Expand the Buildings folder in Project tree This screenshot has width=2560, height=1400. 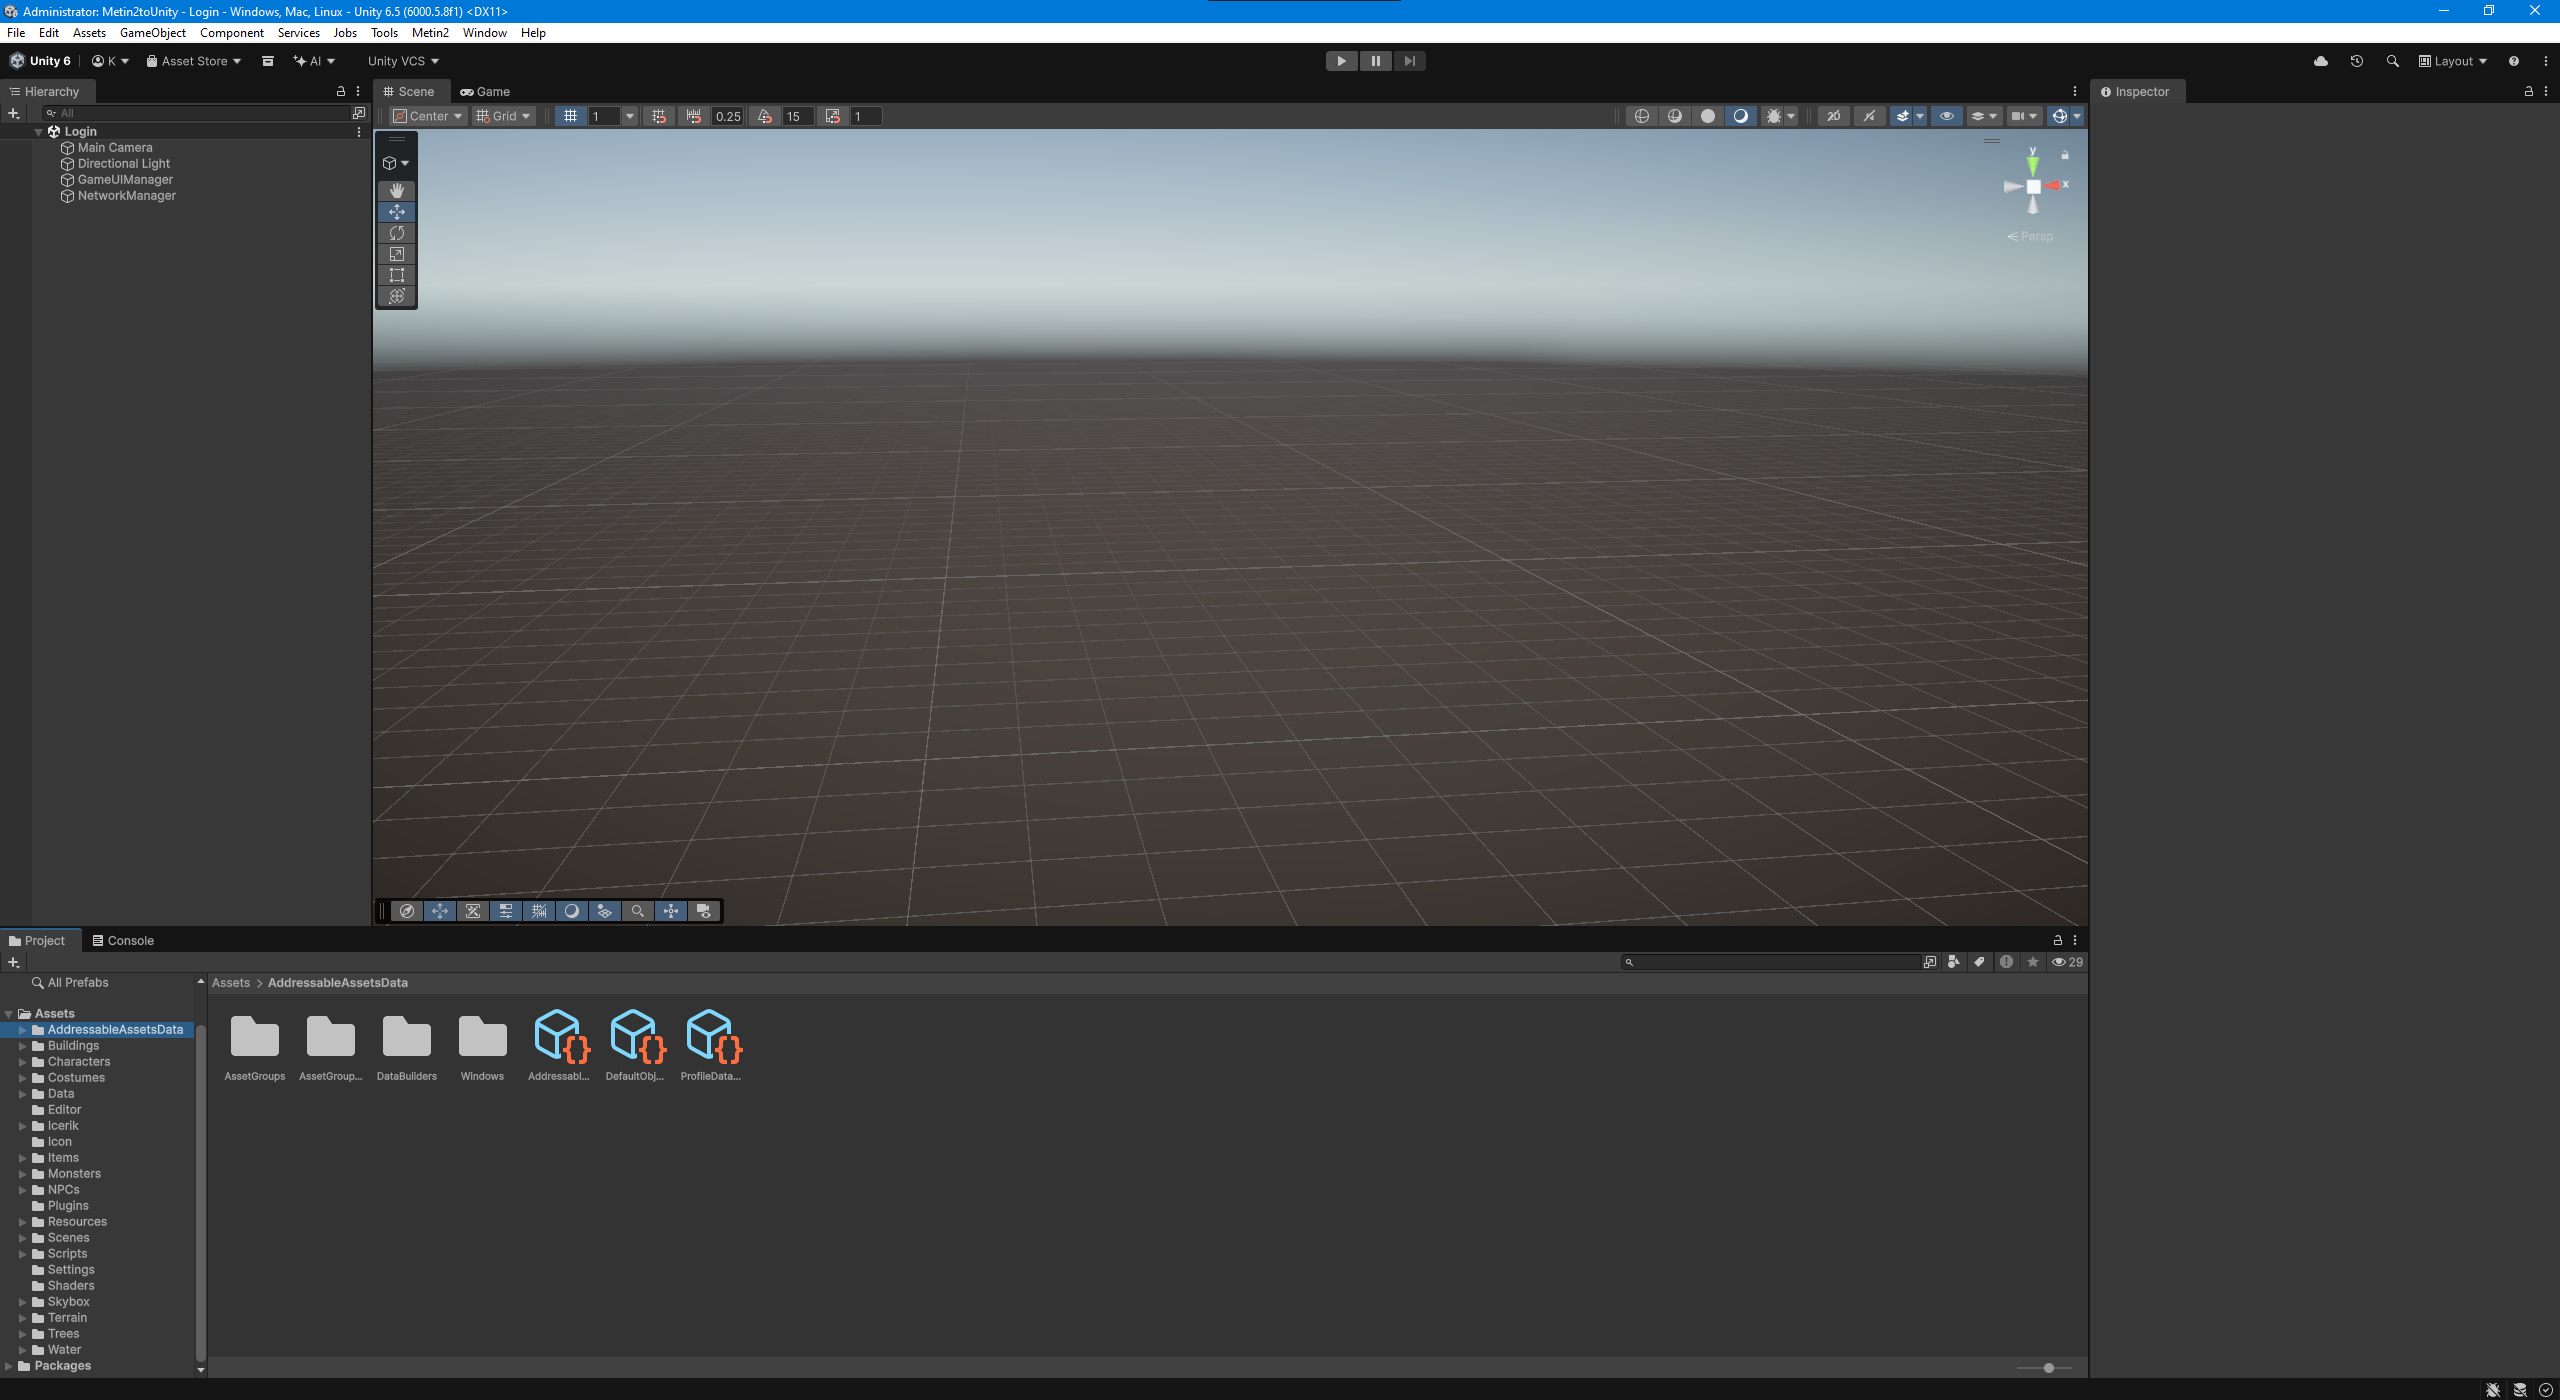pos(23,1046)
